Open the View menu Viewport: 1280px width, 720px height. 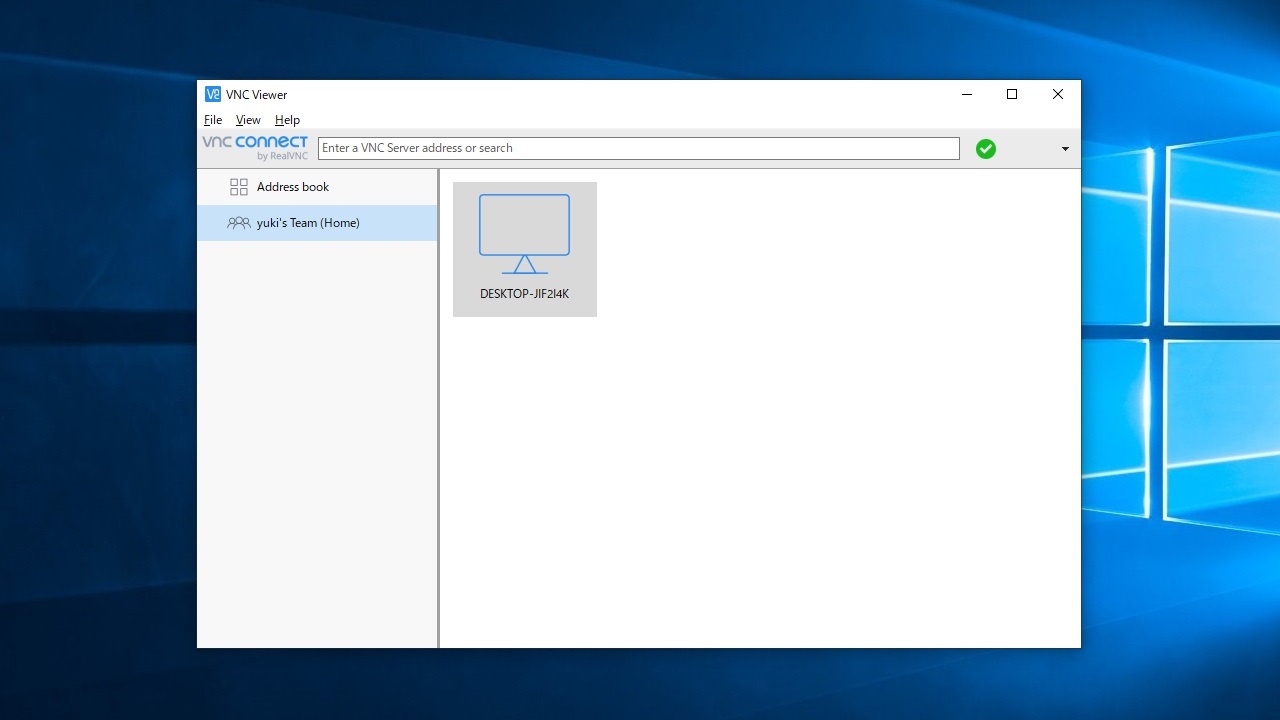tap(248, 120)
